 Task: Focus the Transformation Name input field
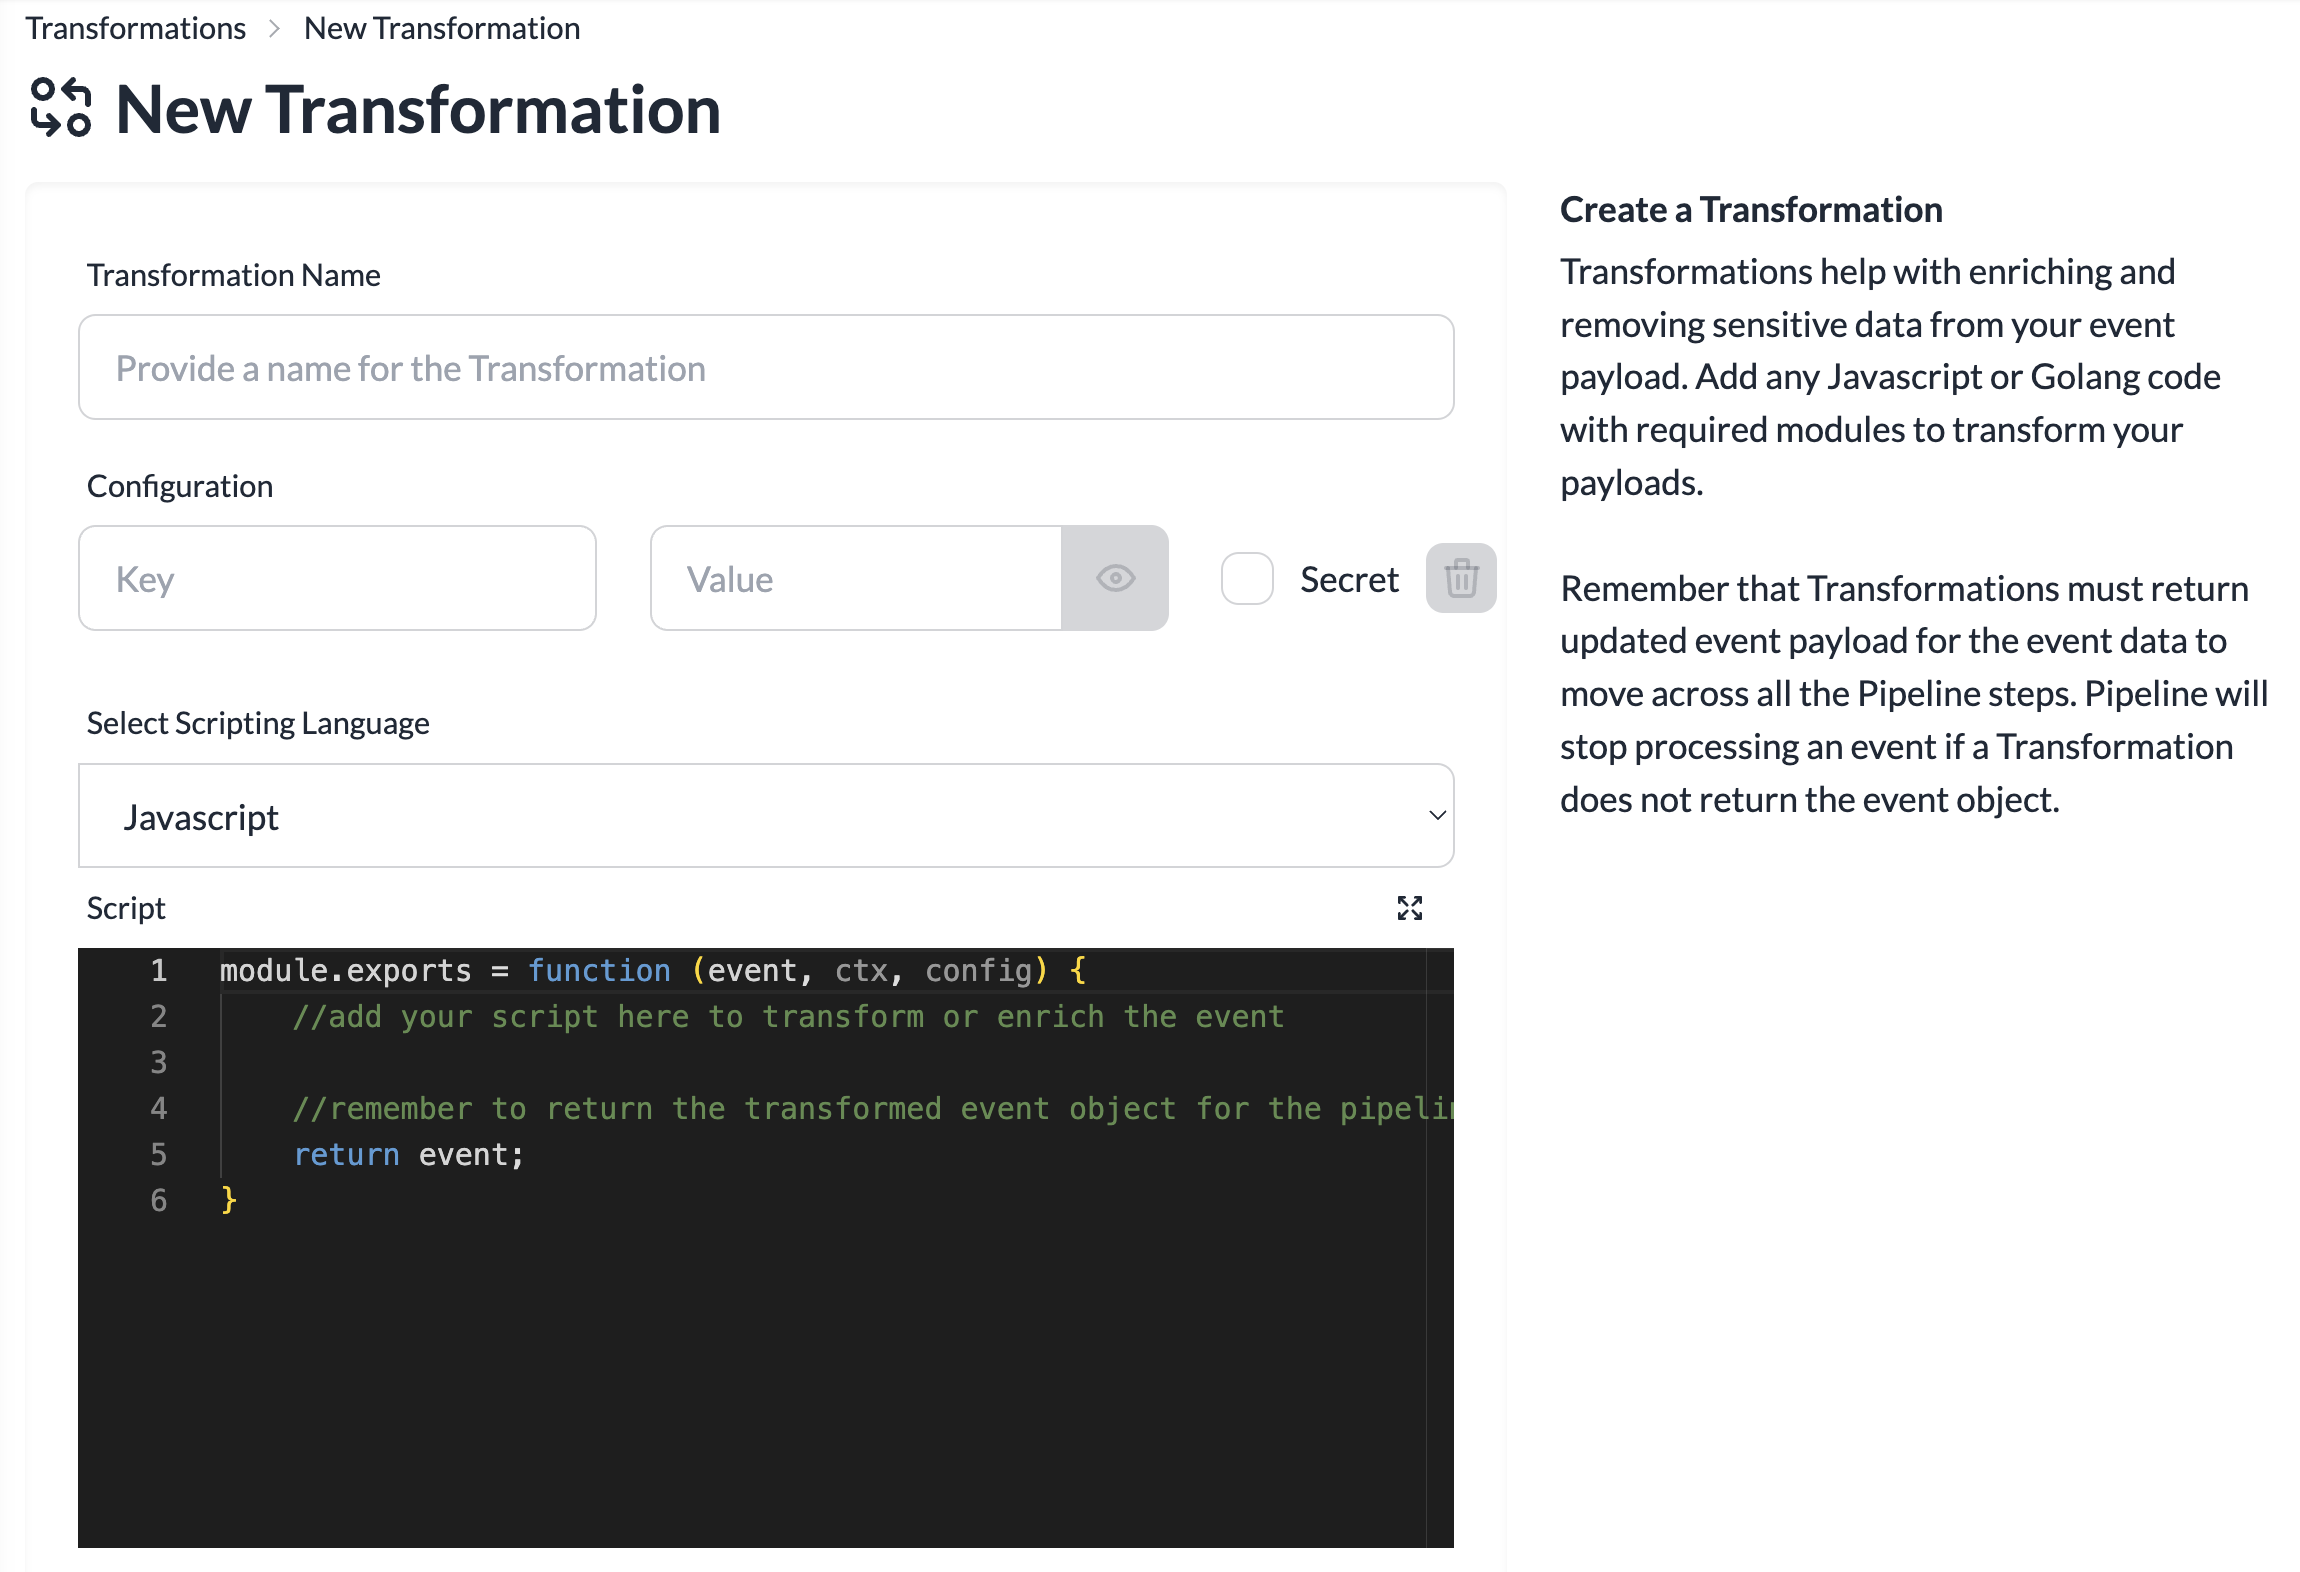click(766, 368)
